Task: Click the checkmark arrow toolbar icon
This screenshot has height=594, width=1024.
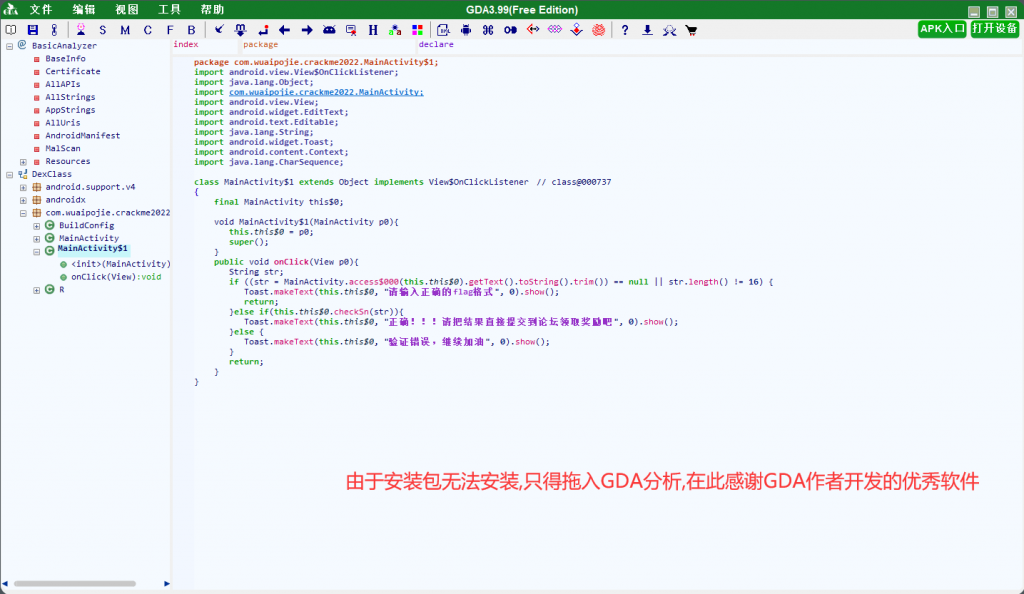Action: (219, 30)
